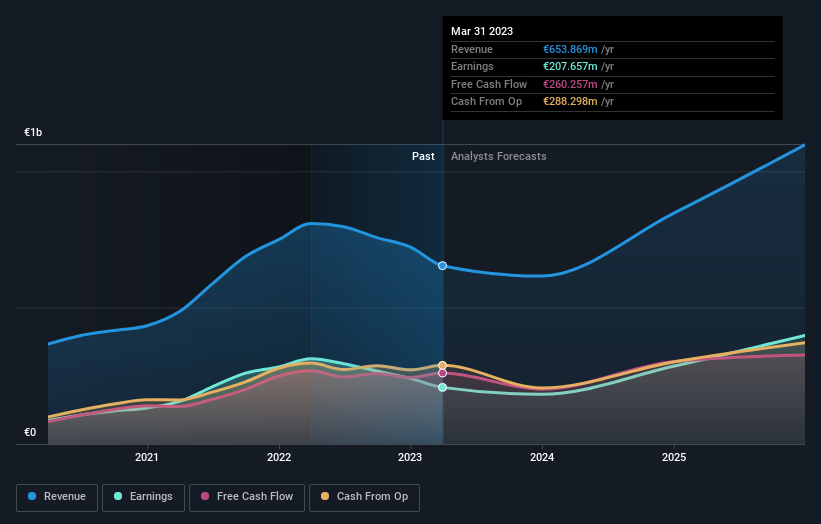Click the Analysts Forecasts label
The height and width of the screenshot is (524, 821).
pyautogui.click(x=498, y=157)
